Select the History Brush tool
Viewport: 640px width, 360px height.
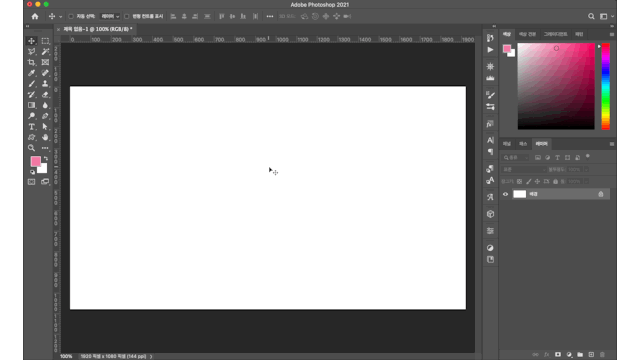click(31, 95)
